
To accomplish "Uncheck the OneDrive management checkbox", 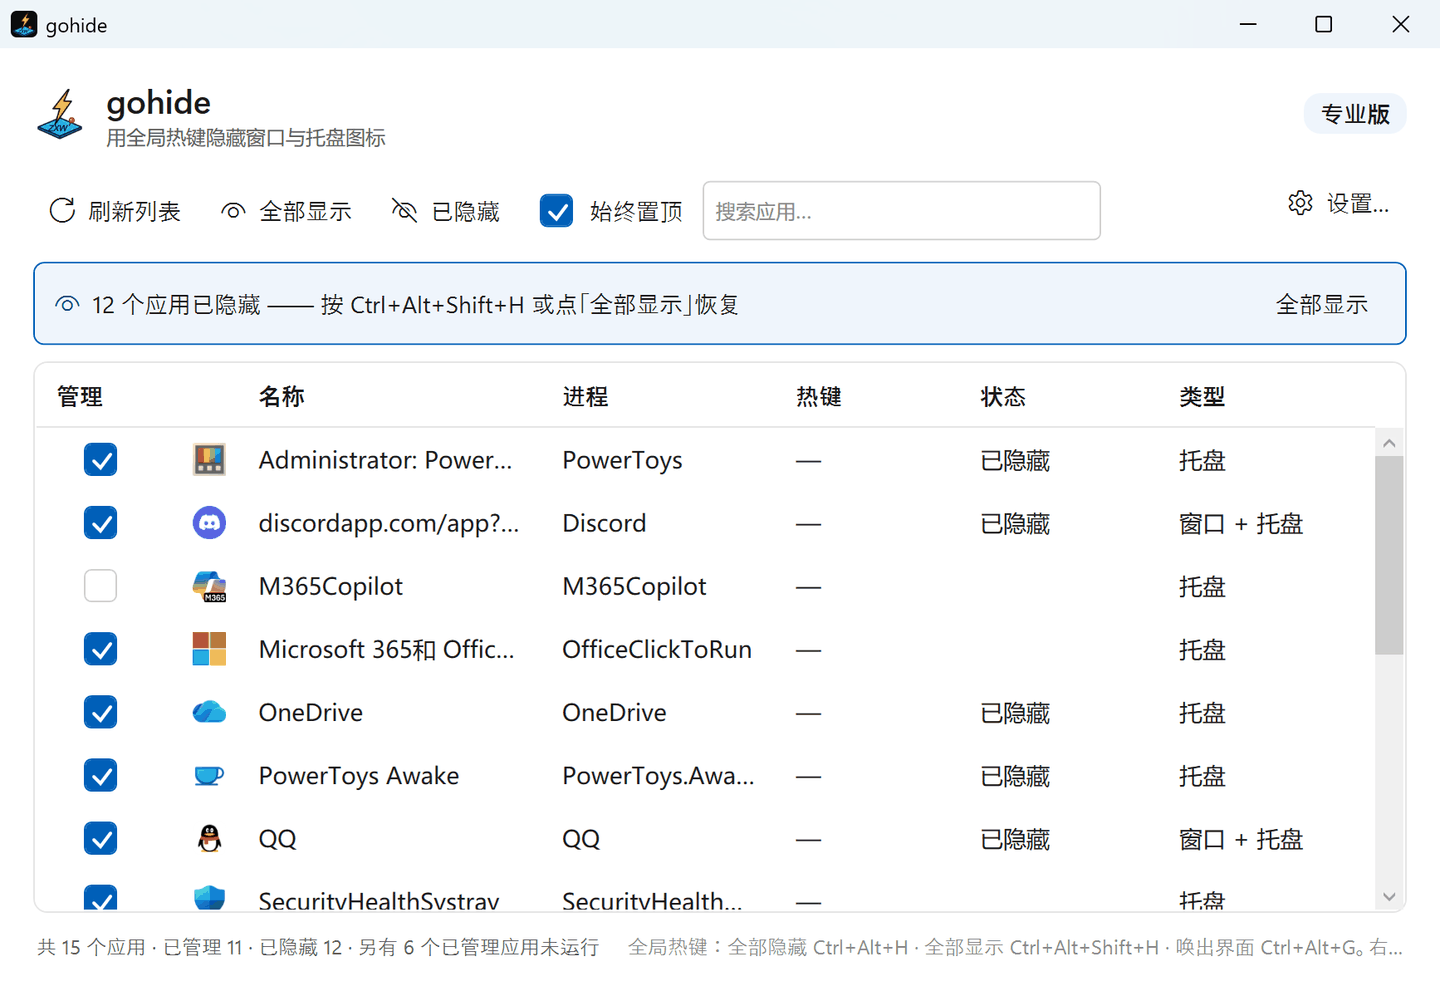I will [100, 712].
